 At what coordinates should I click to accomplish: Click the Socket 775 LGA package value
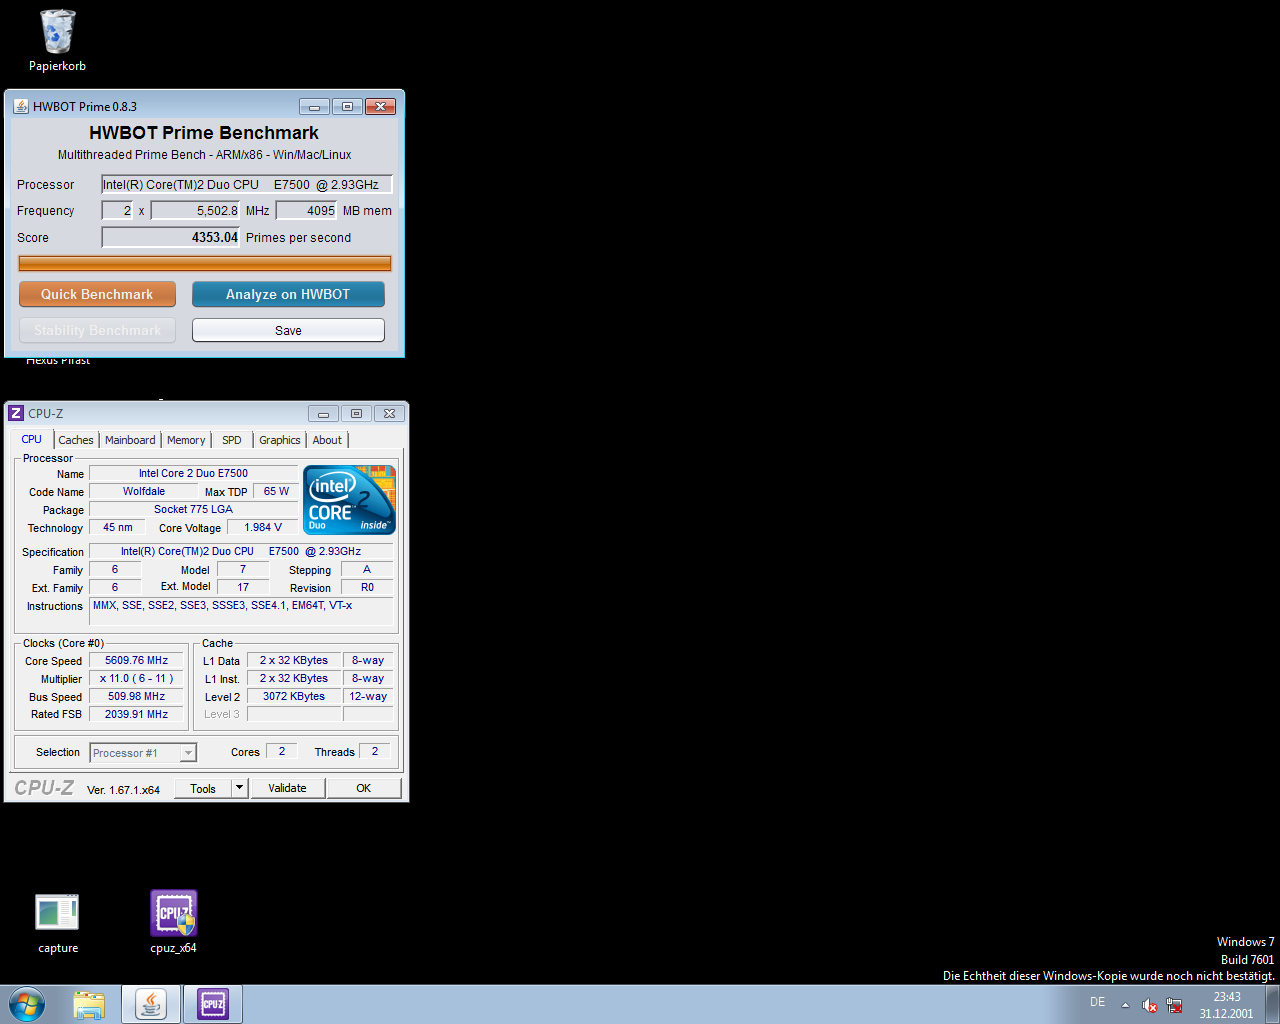(x=194, y=509)
